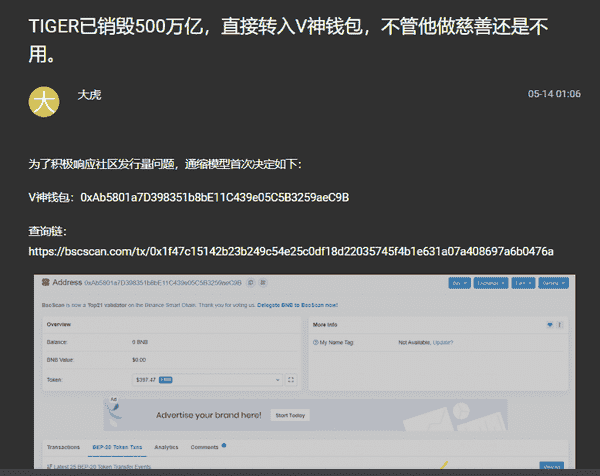
Task: Click the Update? name tag link
Action: coord(443,342)
